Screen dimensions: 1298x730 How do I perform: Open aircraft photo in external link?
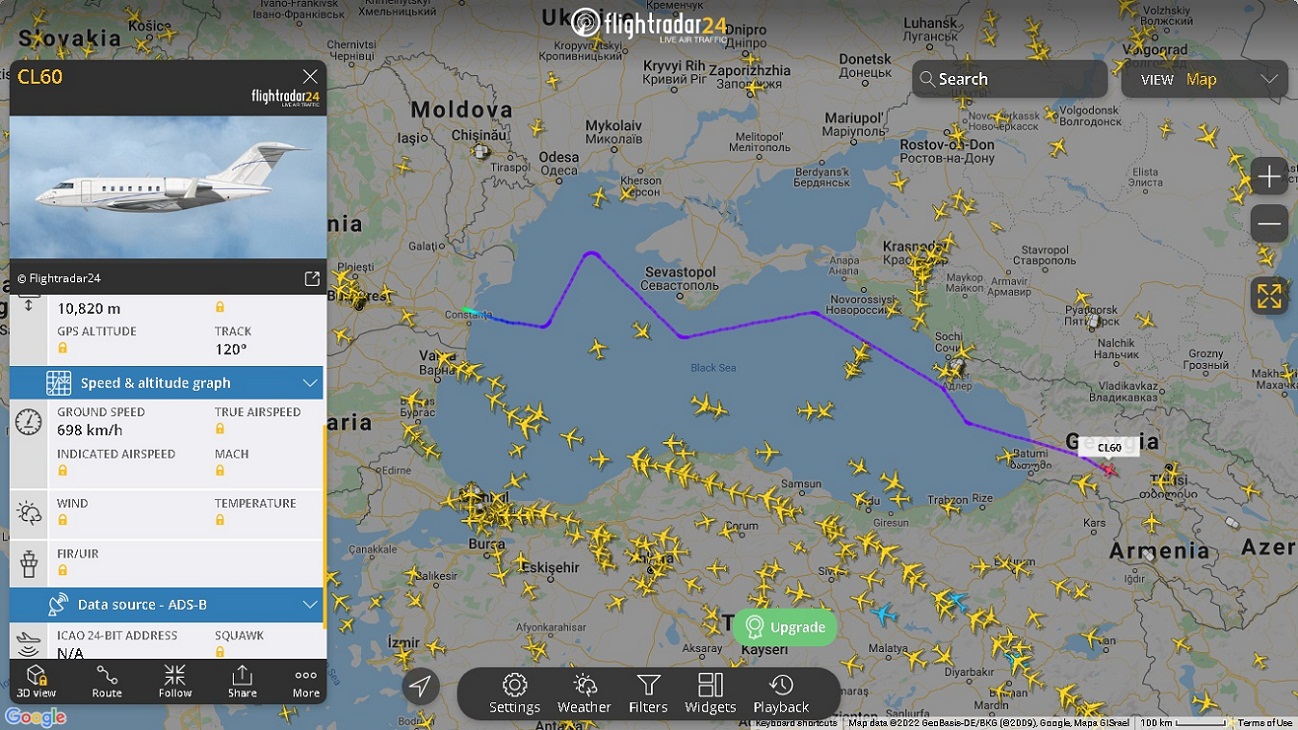coord(312,279)
